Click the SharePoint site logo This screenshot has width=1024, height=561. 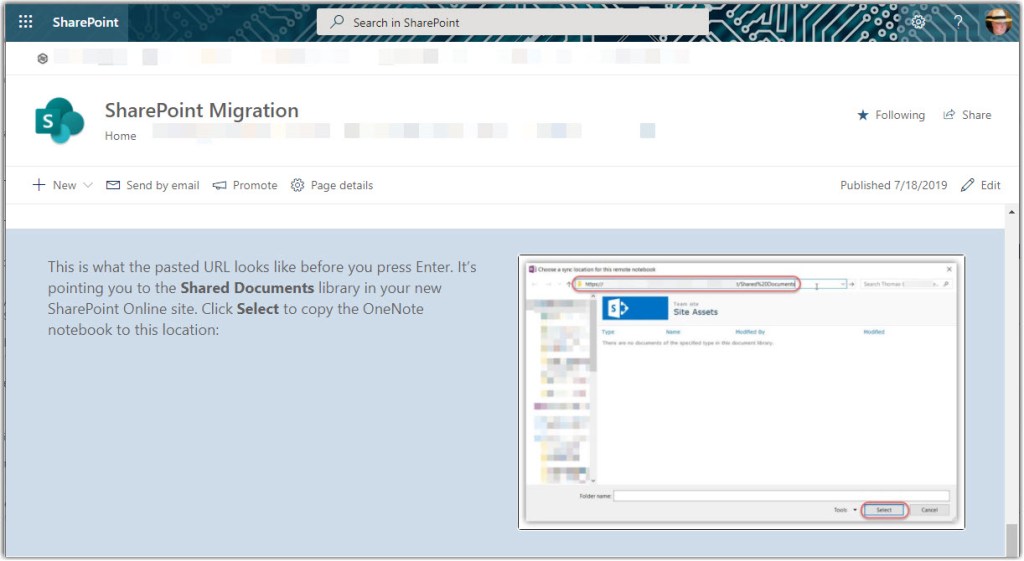(x=59, y=121)
